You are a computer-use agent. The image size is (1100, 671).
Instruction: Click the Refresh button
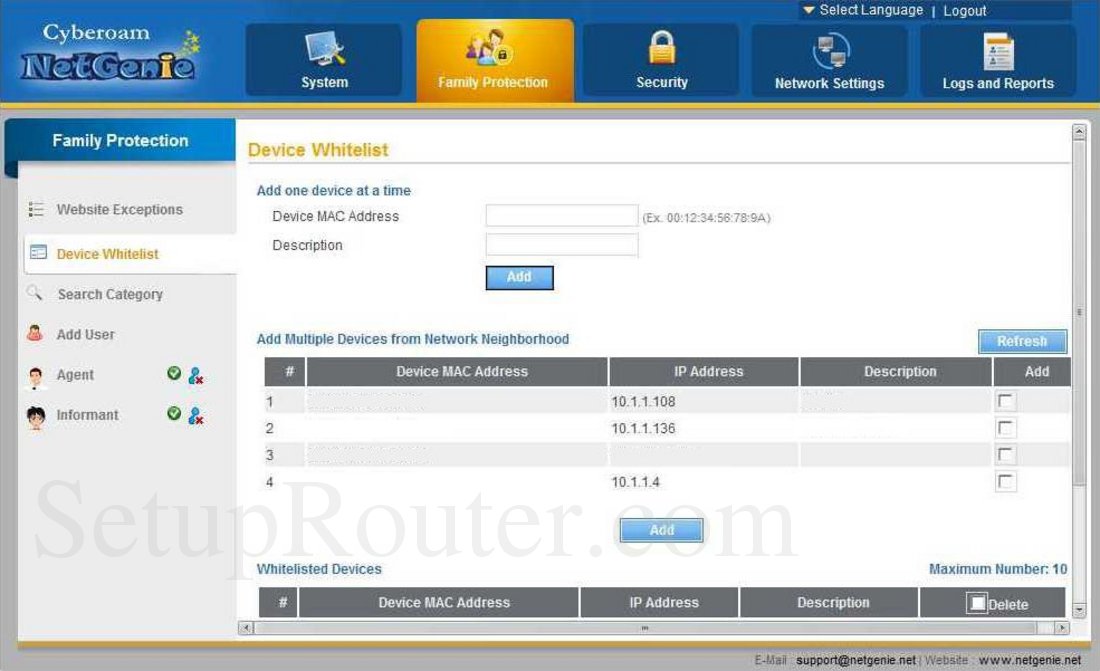point(1022,341)
